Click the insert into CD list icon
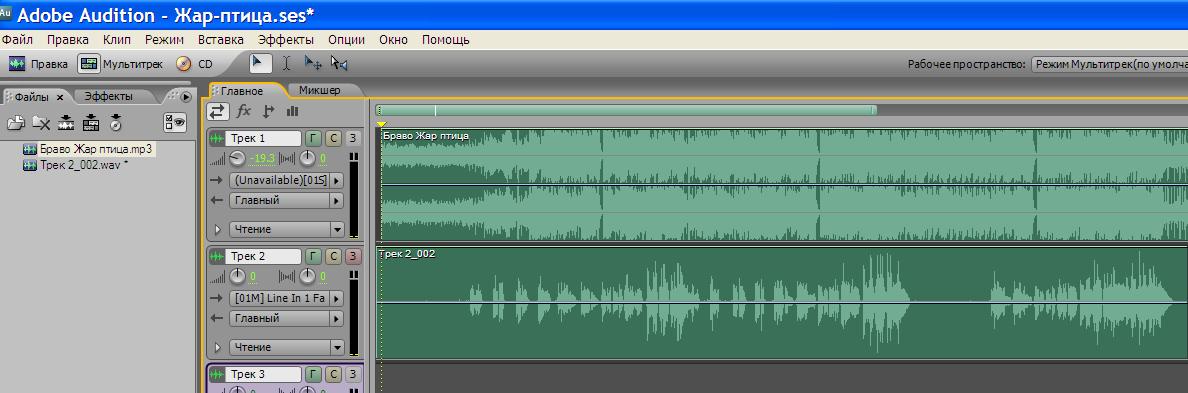This screenshot has height=393, width=1188. point(115,122)
